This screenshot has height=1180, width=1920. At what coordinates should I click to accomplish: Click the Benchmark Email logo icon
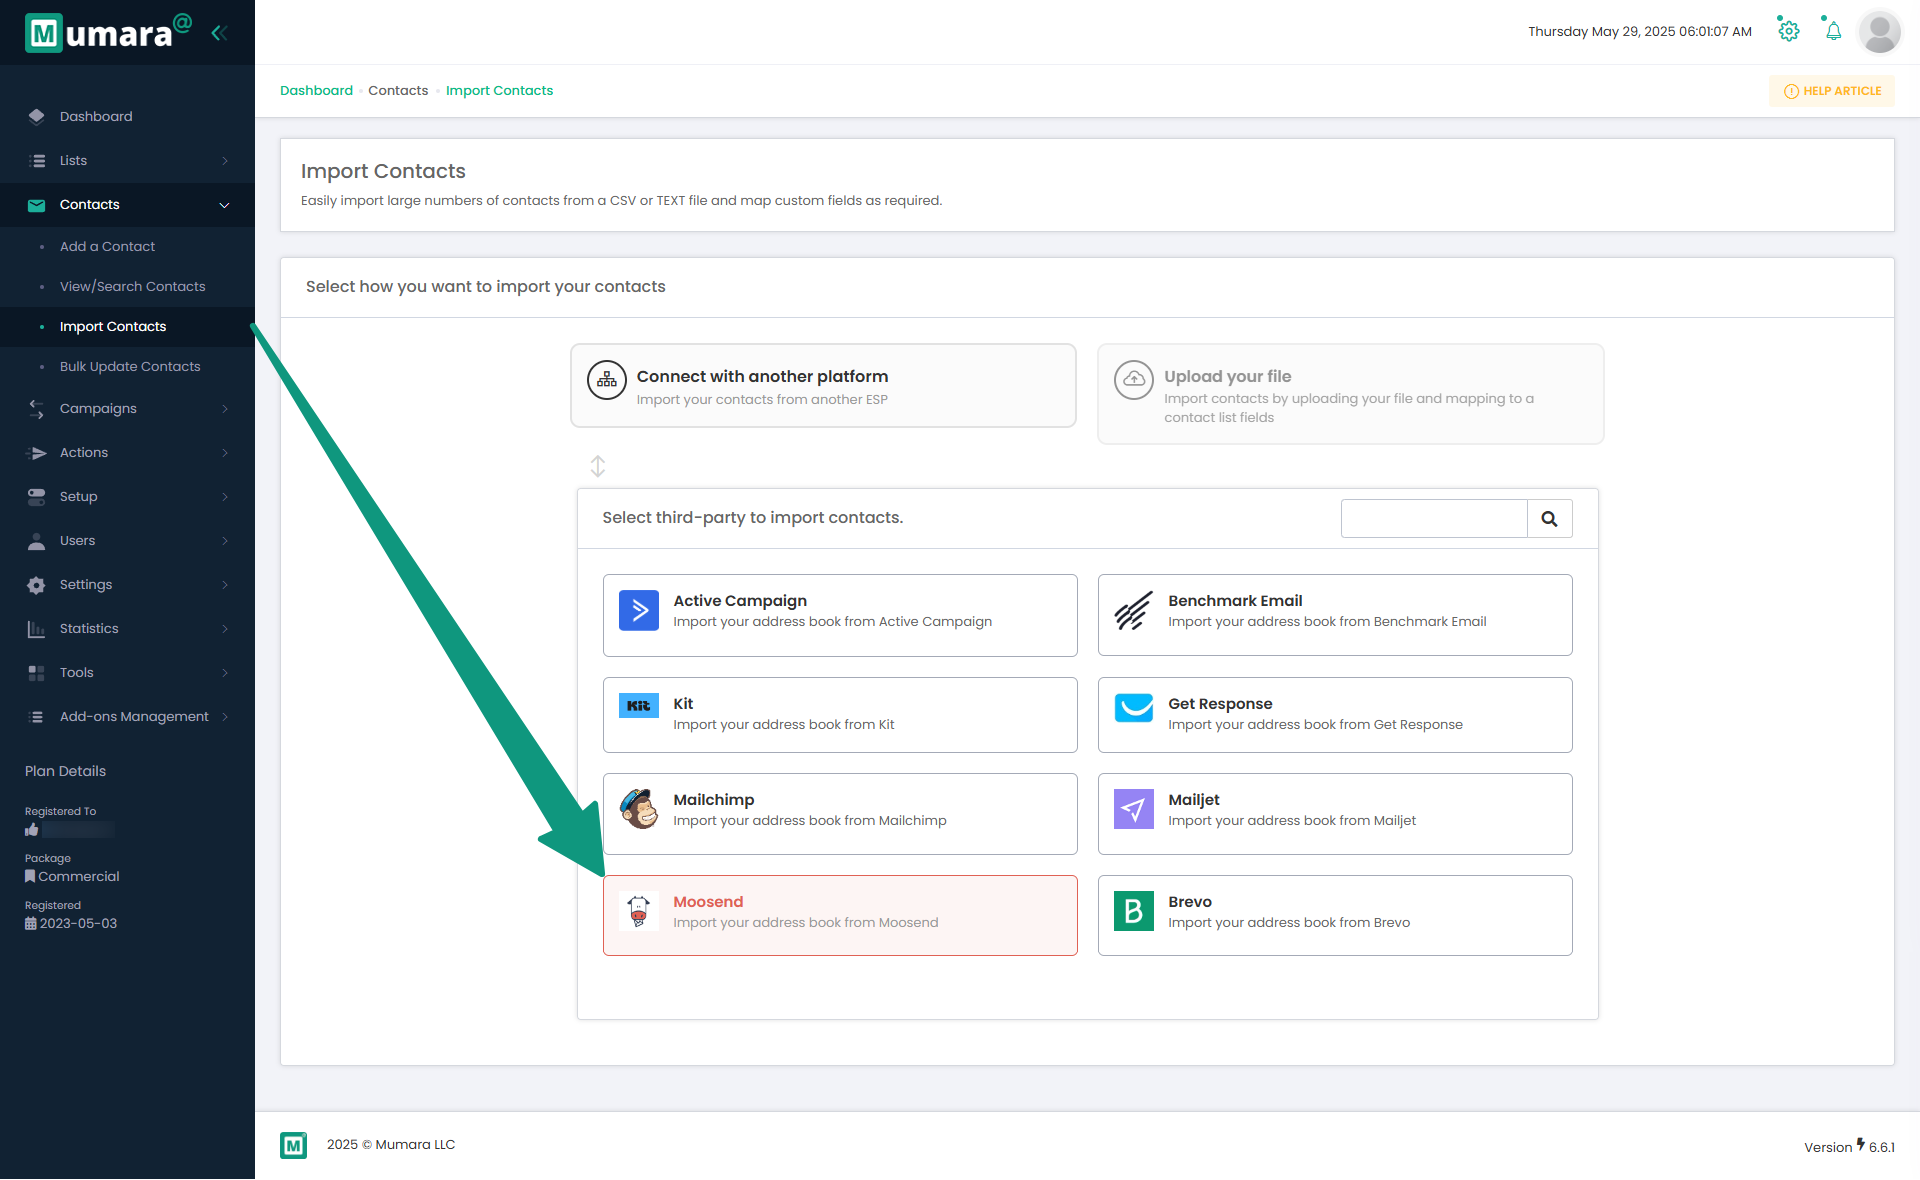1133,610
